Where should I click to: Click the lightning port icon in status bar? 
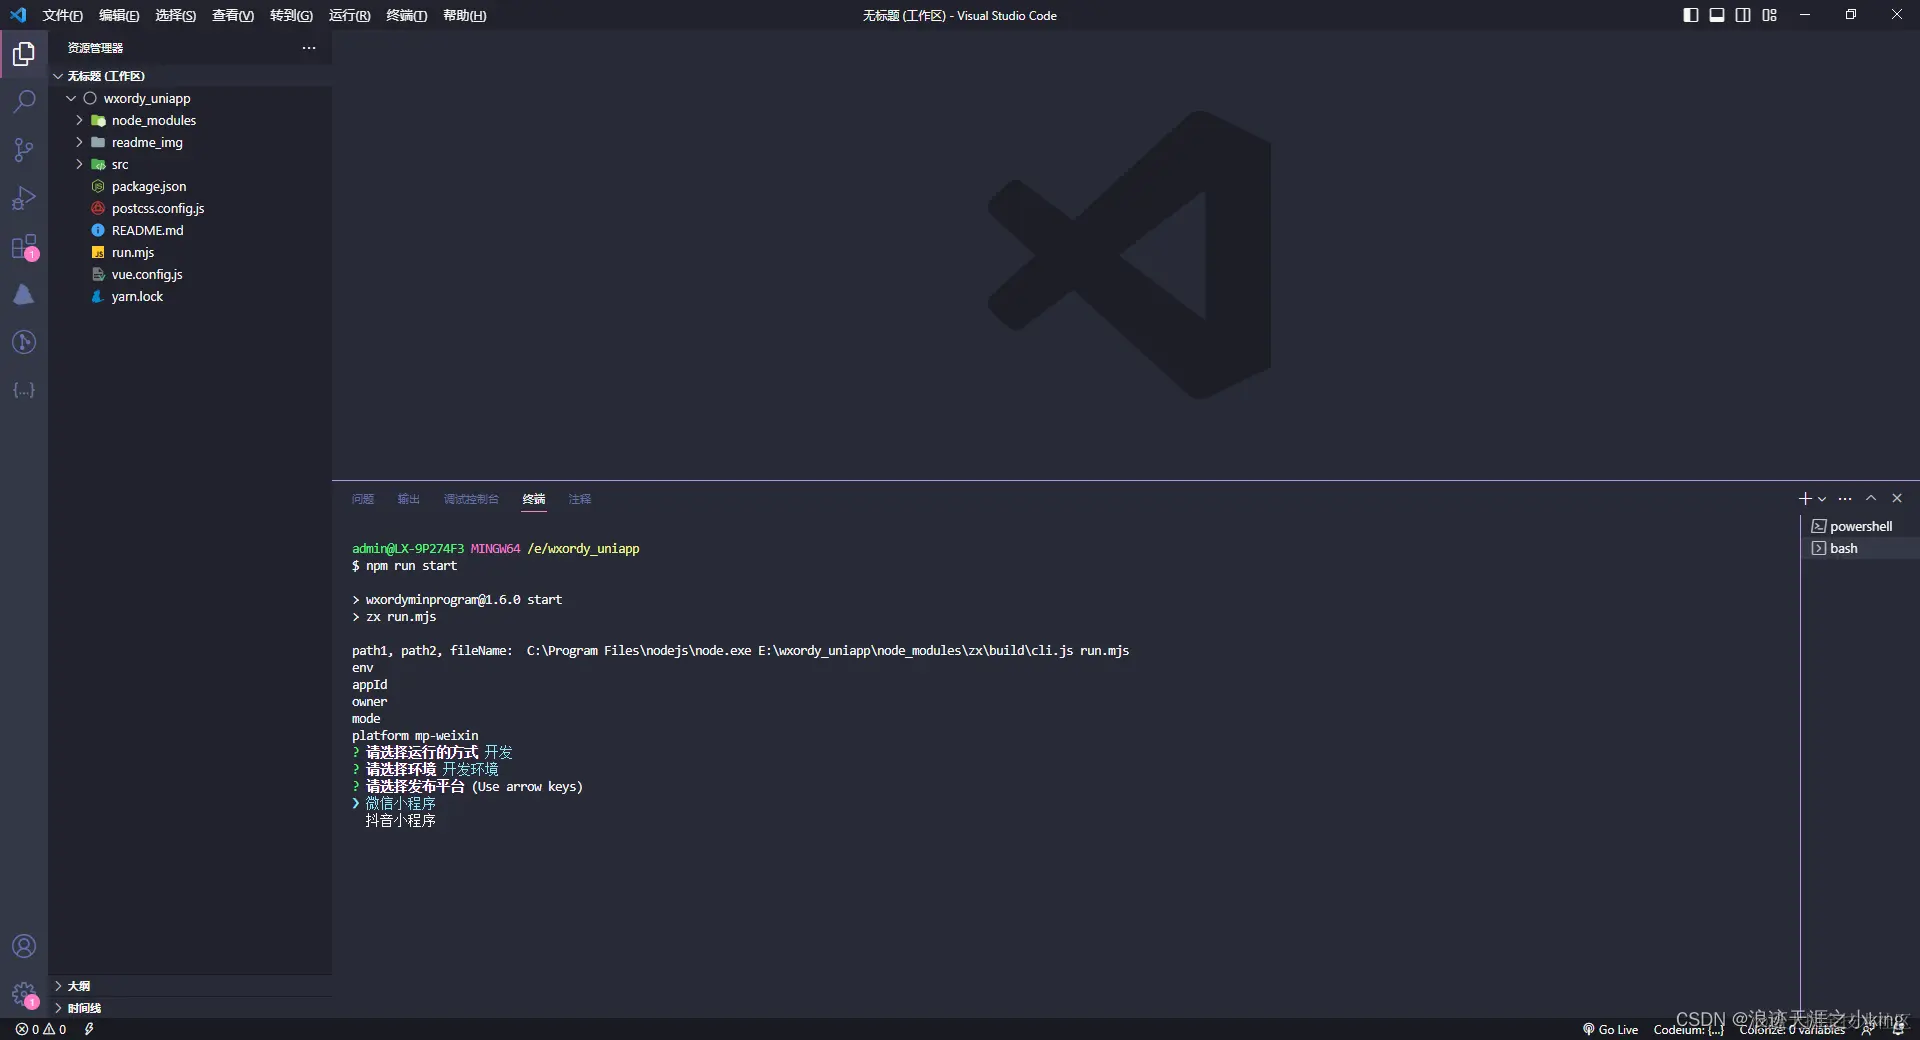tap(89, 1029)
